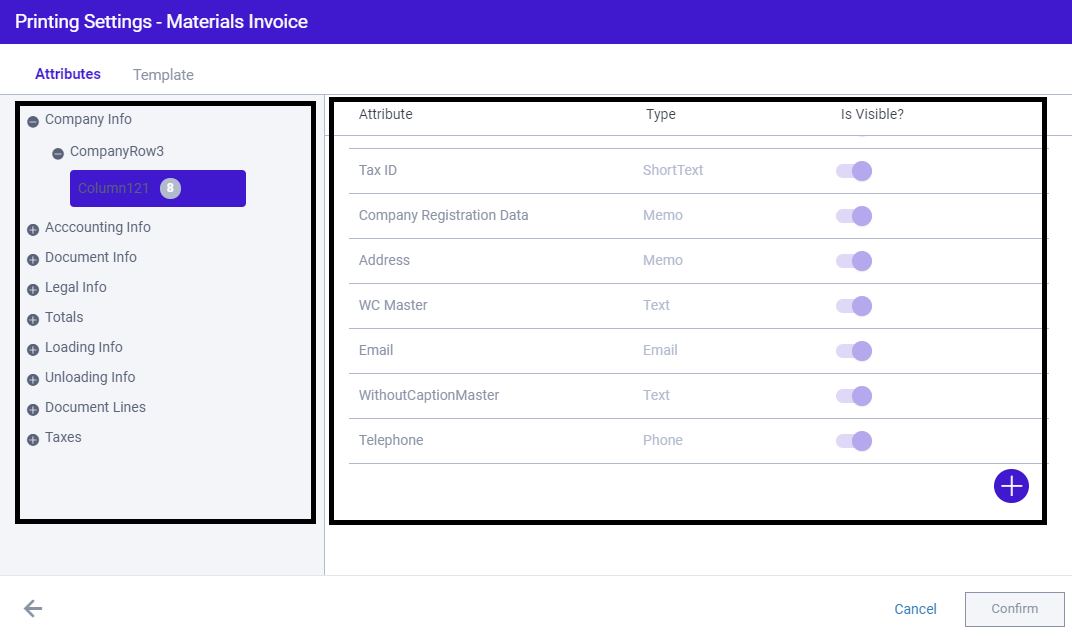The width and height of the screenshot is (1072, 638).
Task: Click the Phone type cell
Action: 662,440
